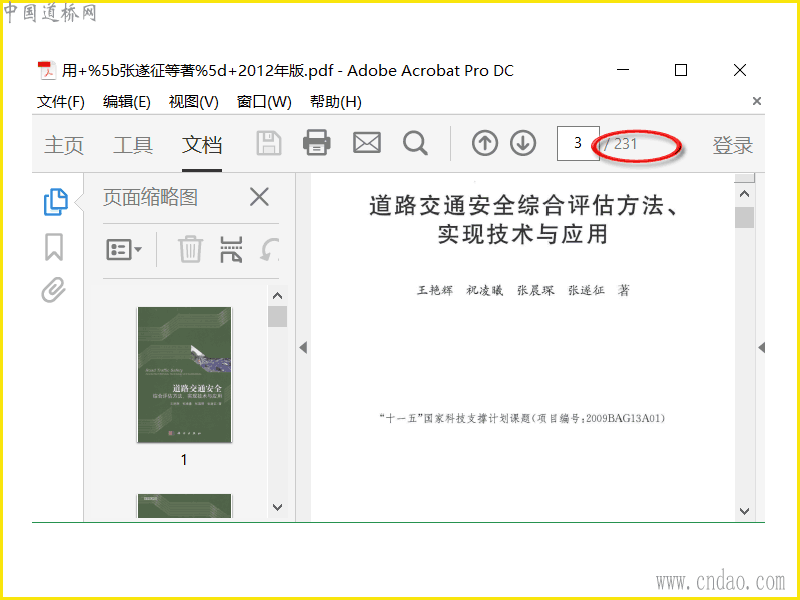Close the page thumbnails panel

point(259,197)
